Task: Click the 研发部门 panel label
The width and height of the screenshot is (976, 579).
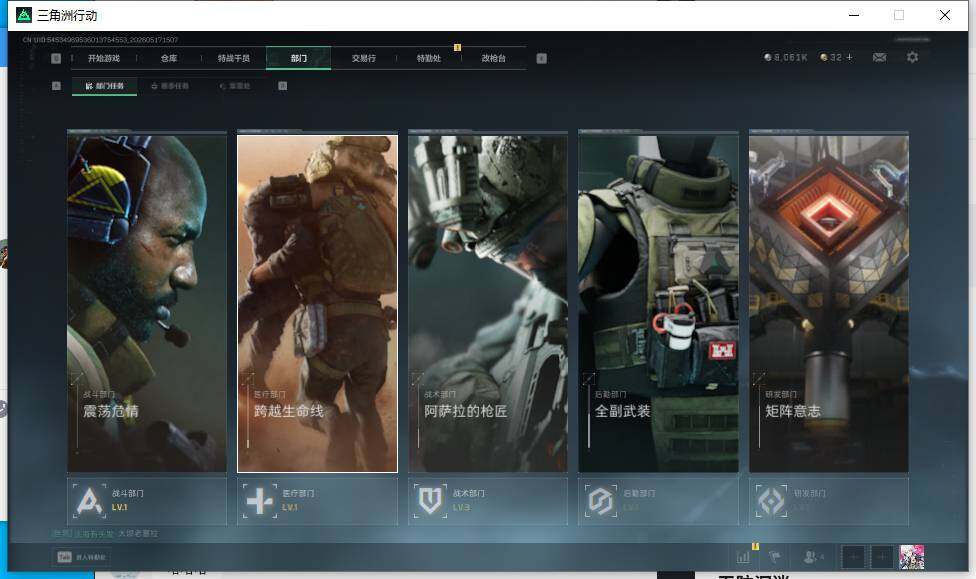Action: 810,493
